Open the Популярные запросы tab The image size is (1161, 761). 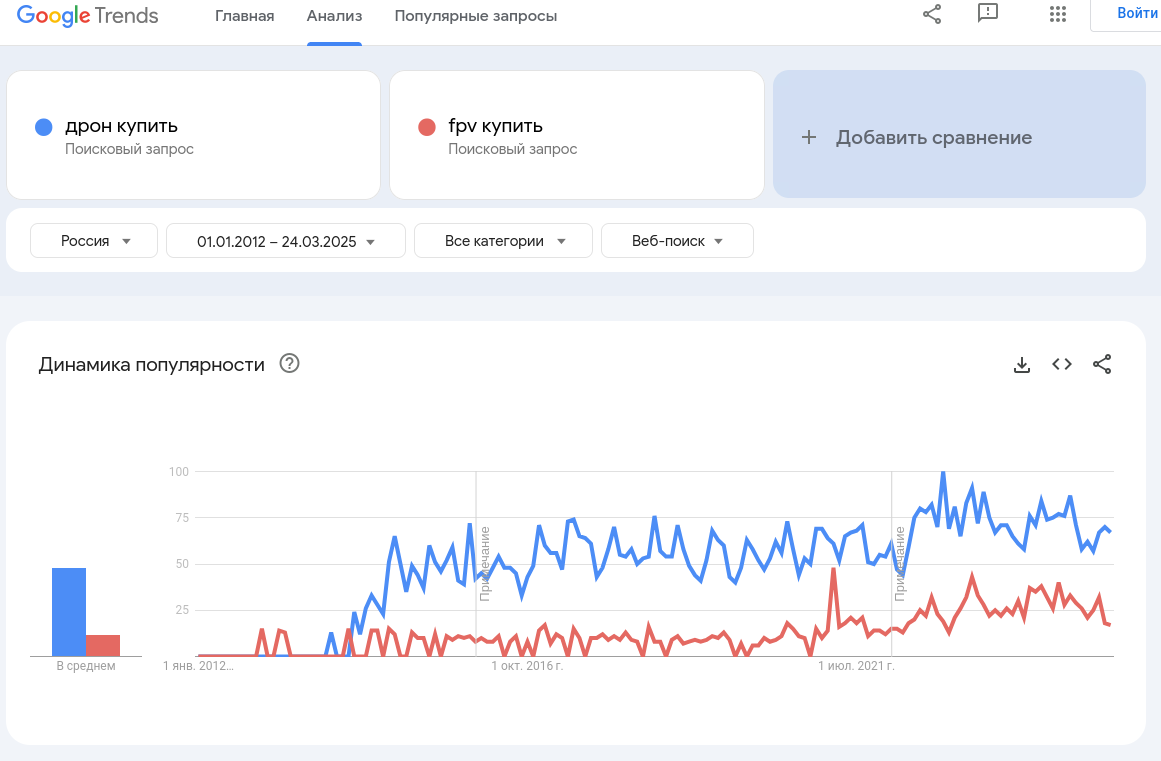pos(476,16)
